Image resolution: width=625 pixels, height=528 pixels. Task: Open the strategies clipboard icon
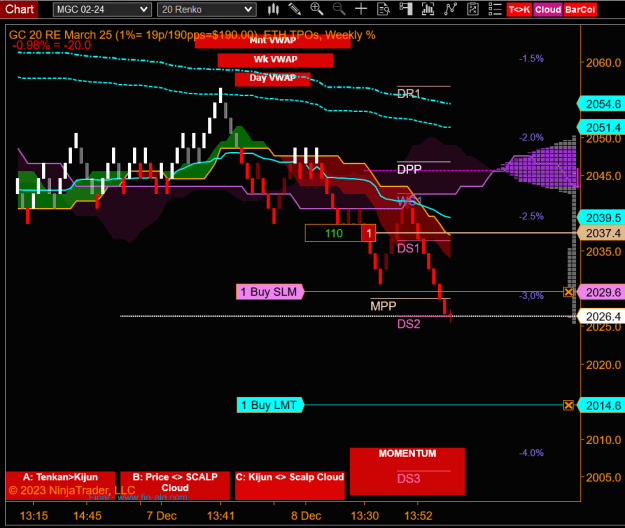pos(473,9)
